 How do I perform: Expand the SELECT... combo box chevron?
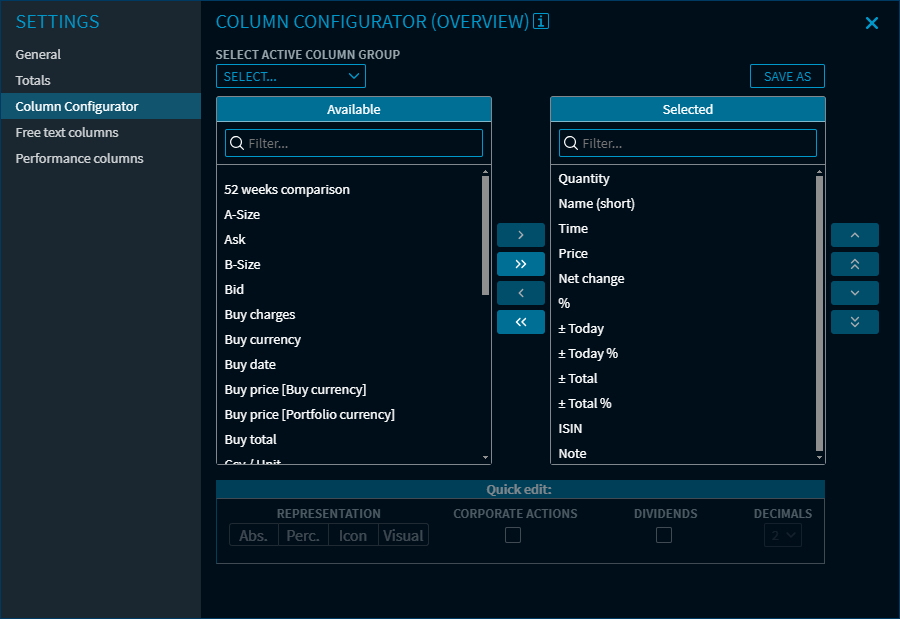[353, 75]
